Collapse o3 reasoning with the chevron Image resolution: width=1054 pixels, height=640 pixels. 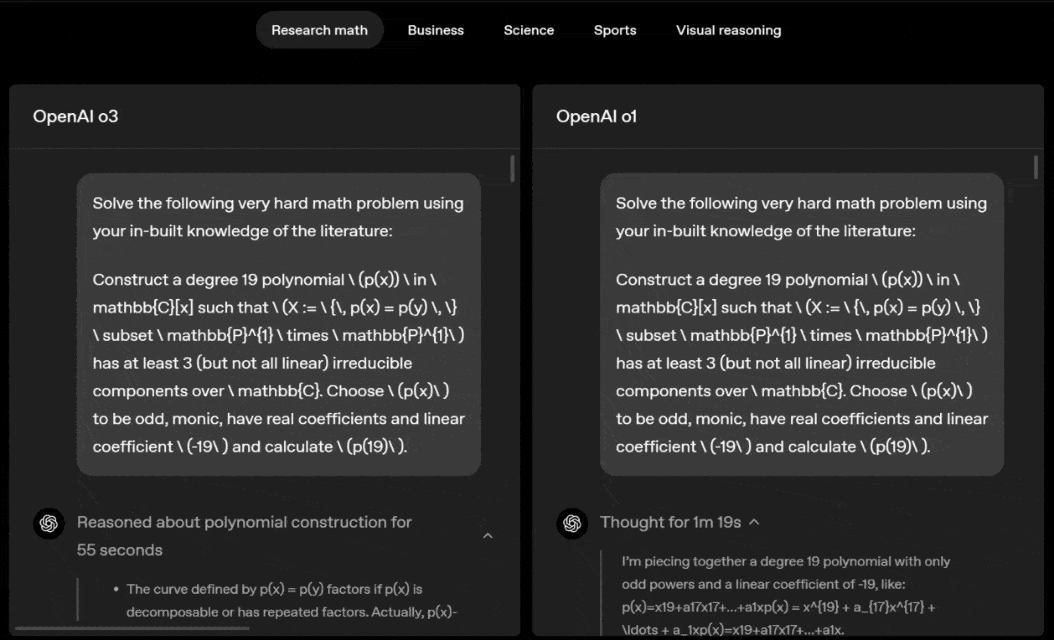pos(488,536)
